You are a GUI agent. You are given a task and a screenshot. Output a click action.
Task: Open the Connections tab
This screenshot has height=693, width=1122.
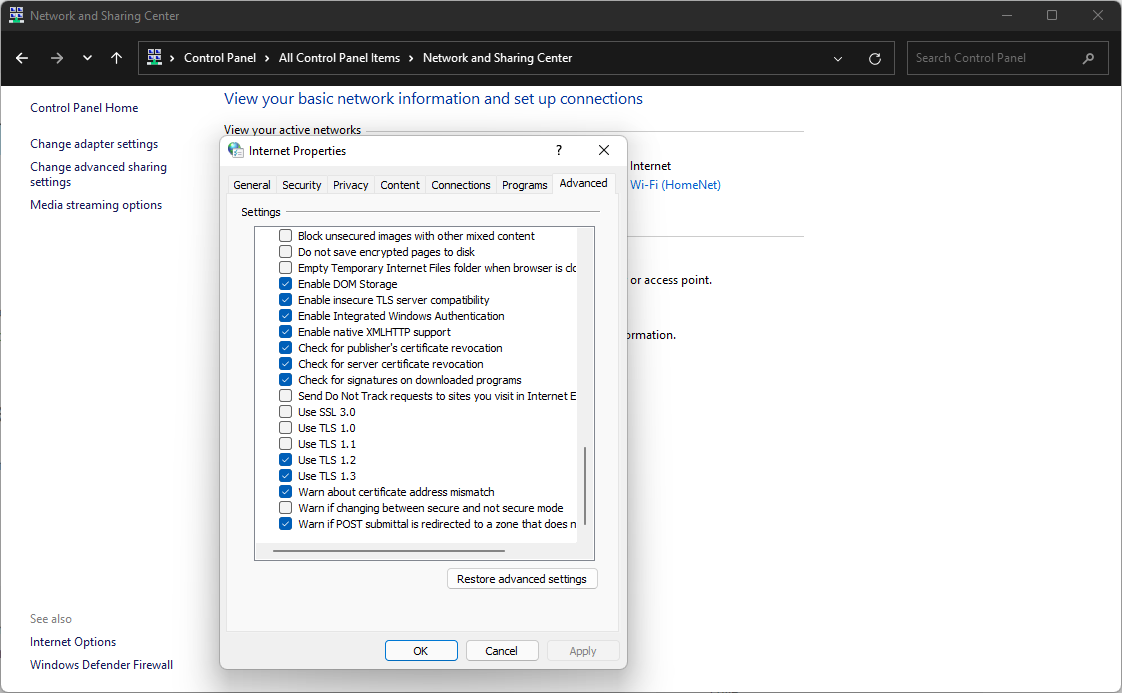[x=461, y=185]
